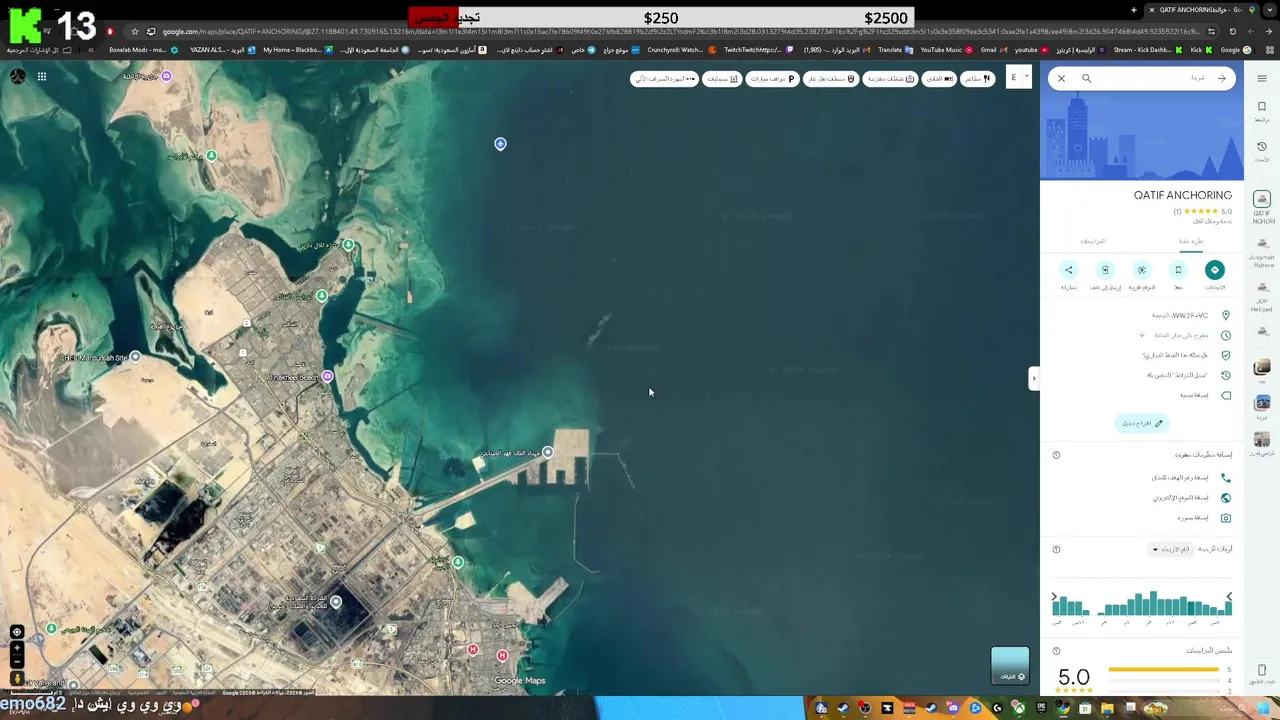The width and height of the screenshot is (1280, 720).
Task: Switch to the Overview tab
Action: [1190, 241]
